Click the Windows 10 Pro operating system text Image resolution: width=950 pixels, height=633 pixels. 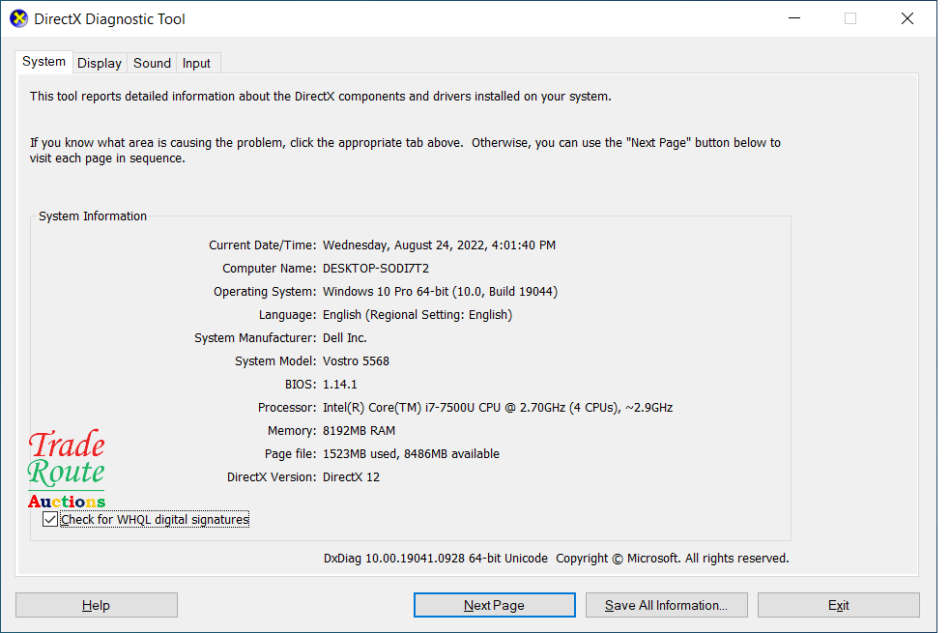click(439, 292)
